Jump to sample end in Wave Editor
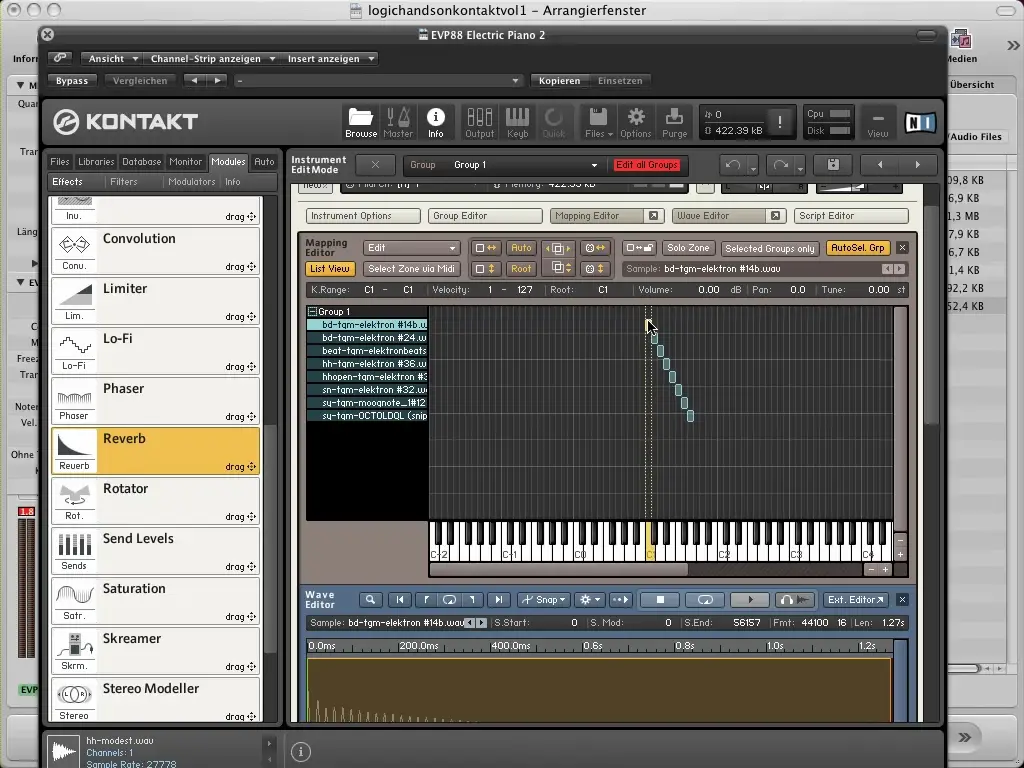 [498, 600]
